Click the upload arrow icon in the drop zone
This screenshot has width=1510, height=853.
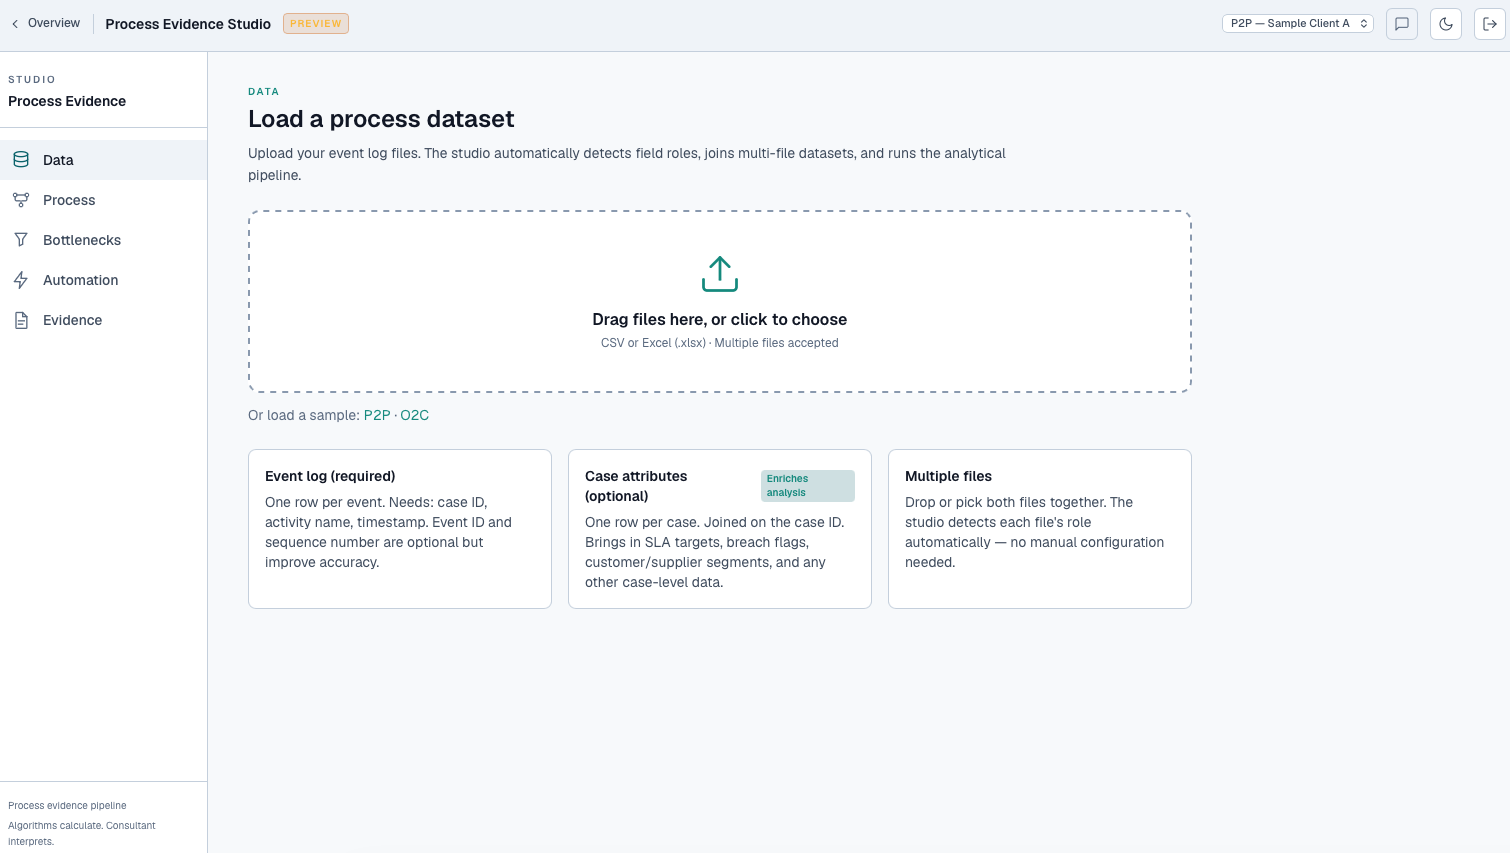coord(720,274)
